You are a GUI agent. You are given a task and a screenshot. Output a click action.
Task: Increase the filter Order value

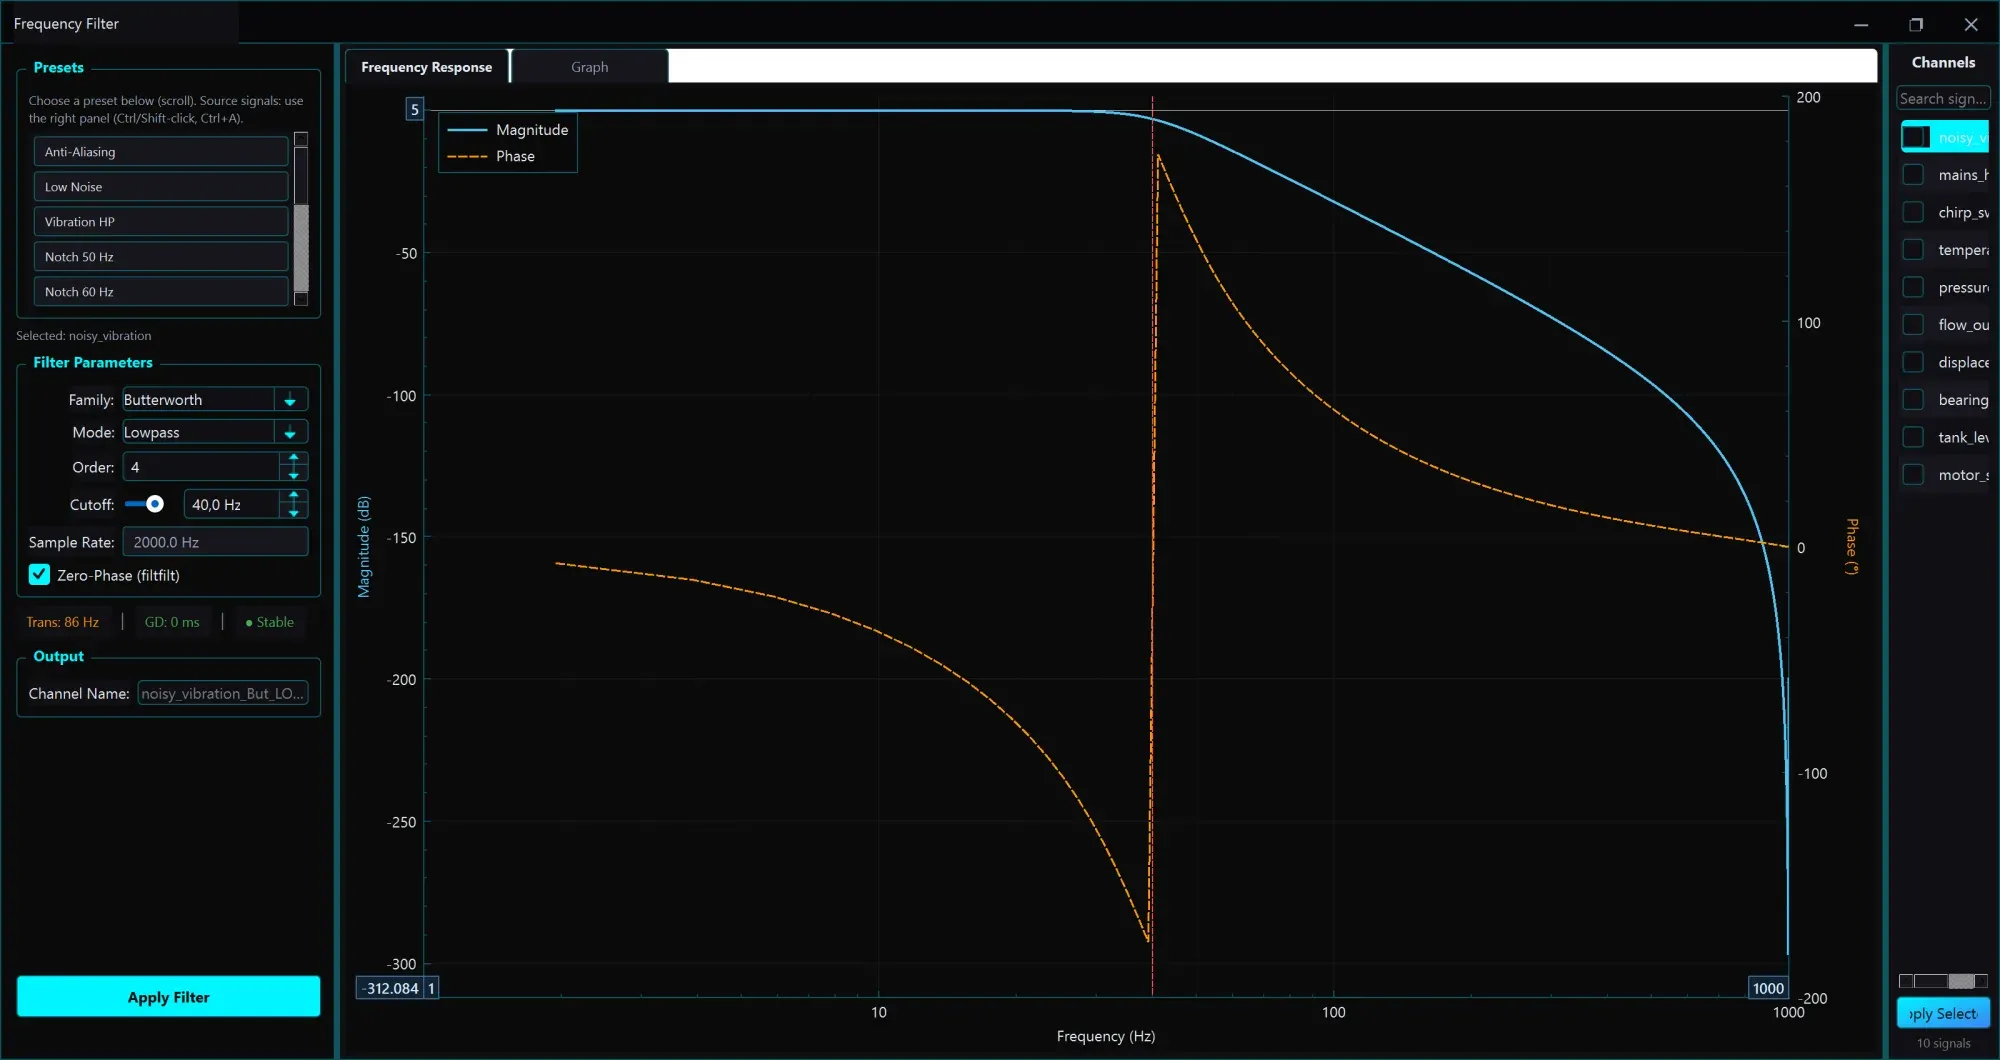294,459
